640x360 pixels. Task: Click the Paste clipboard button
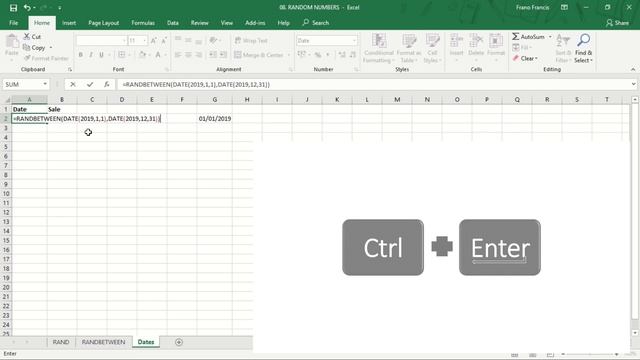pos(12,46)
